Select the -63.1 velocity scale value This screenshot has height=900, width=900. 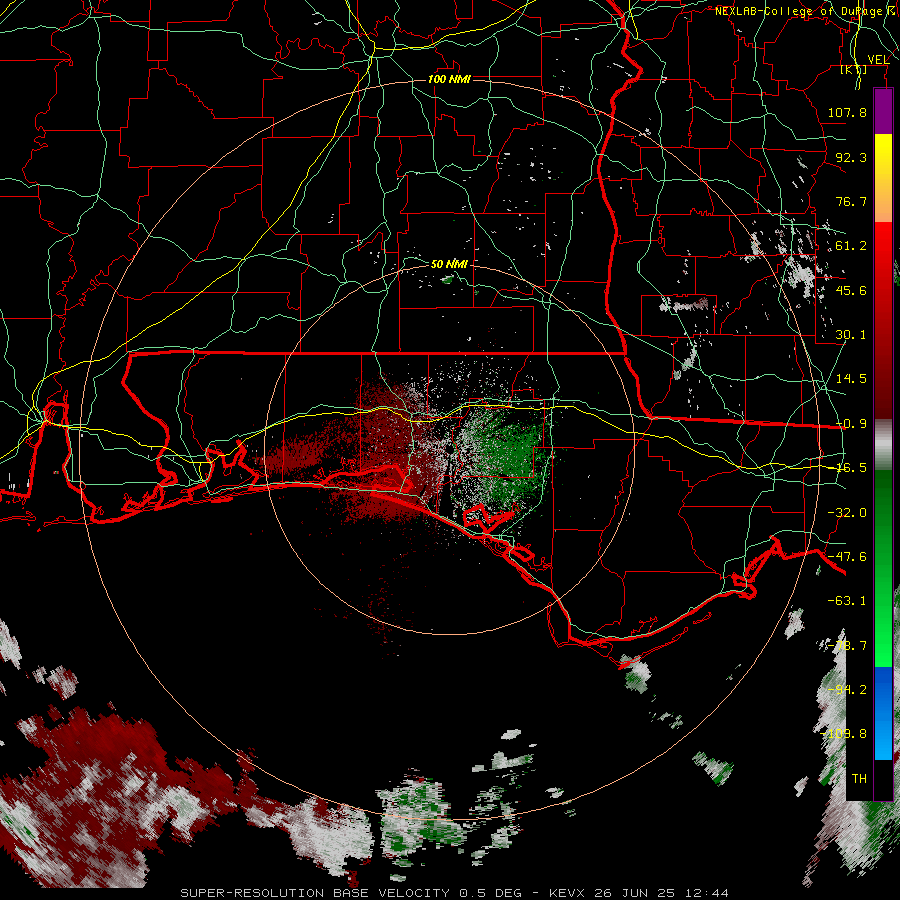point(847,601)
